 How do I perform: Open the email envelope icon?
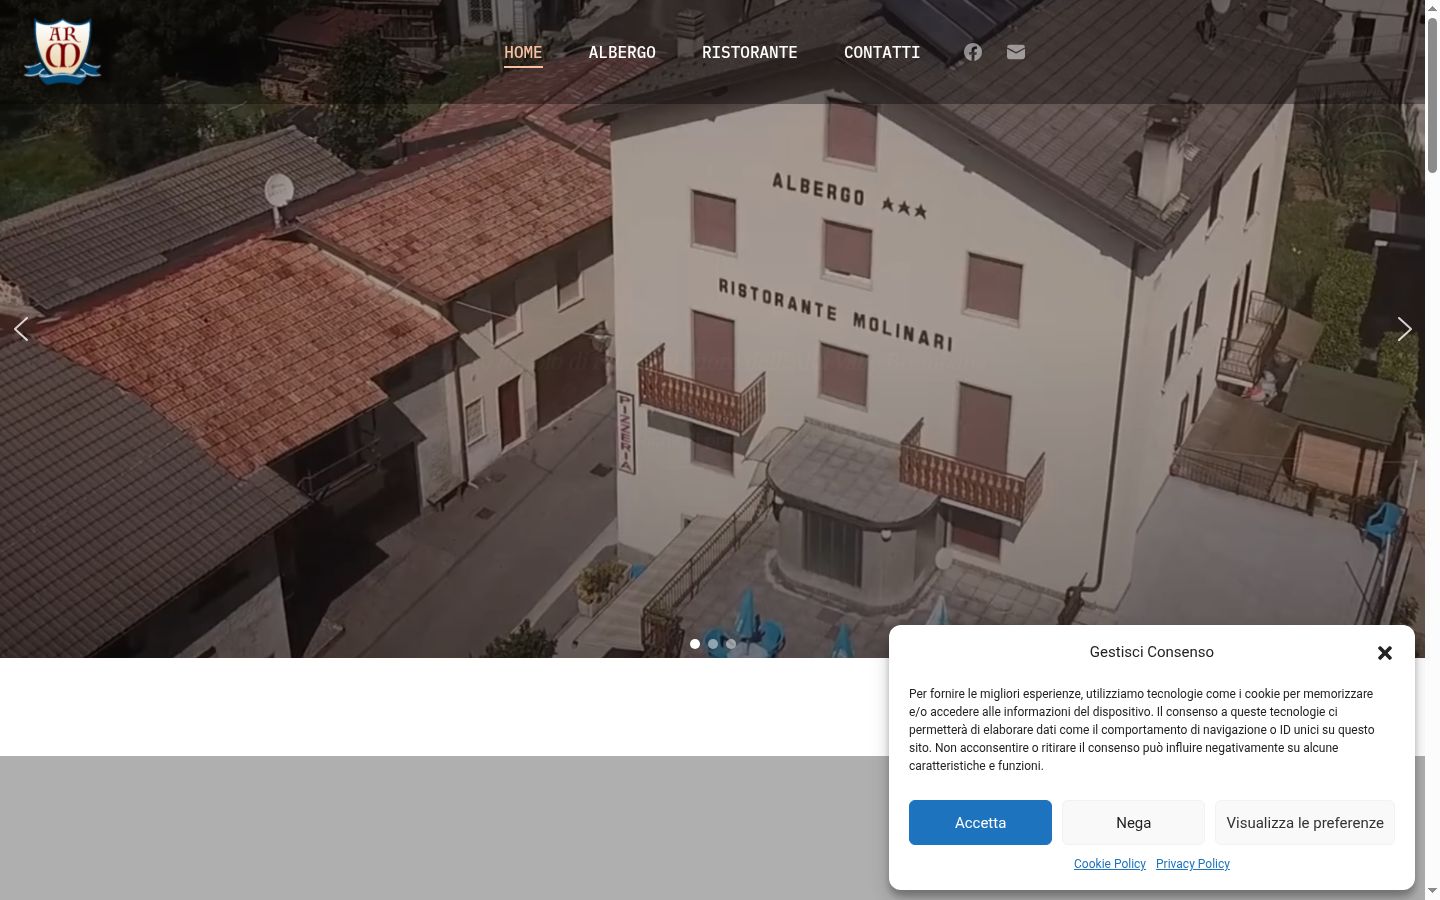1016,52
